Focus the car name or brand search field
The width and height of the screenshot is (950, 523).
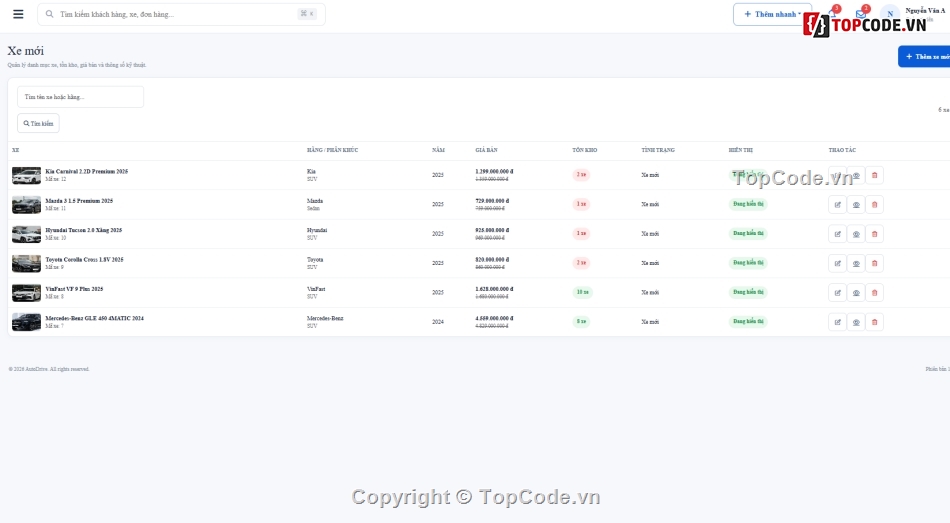coord(81,97)
